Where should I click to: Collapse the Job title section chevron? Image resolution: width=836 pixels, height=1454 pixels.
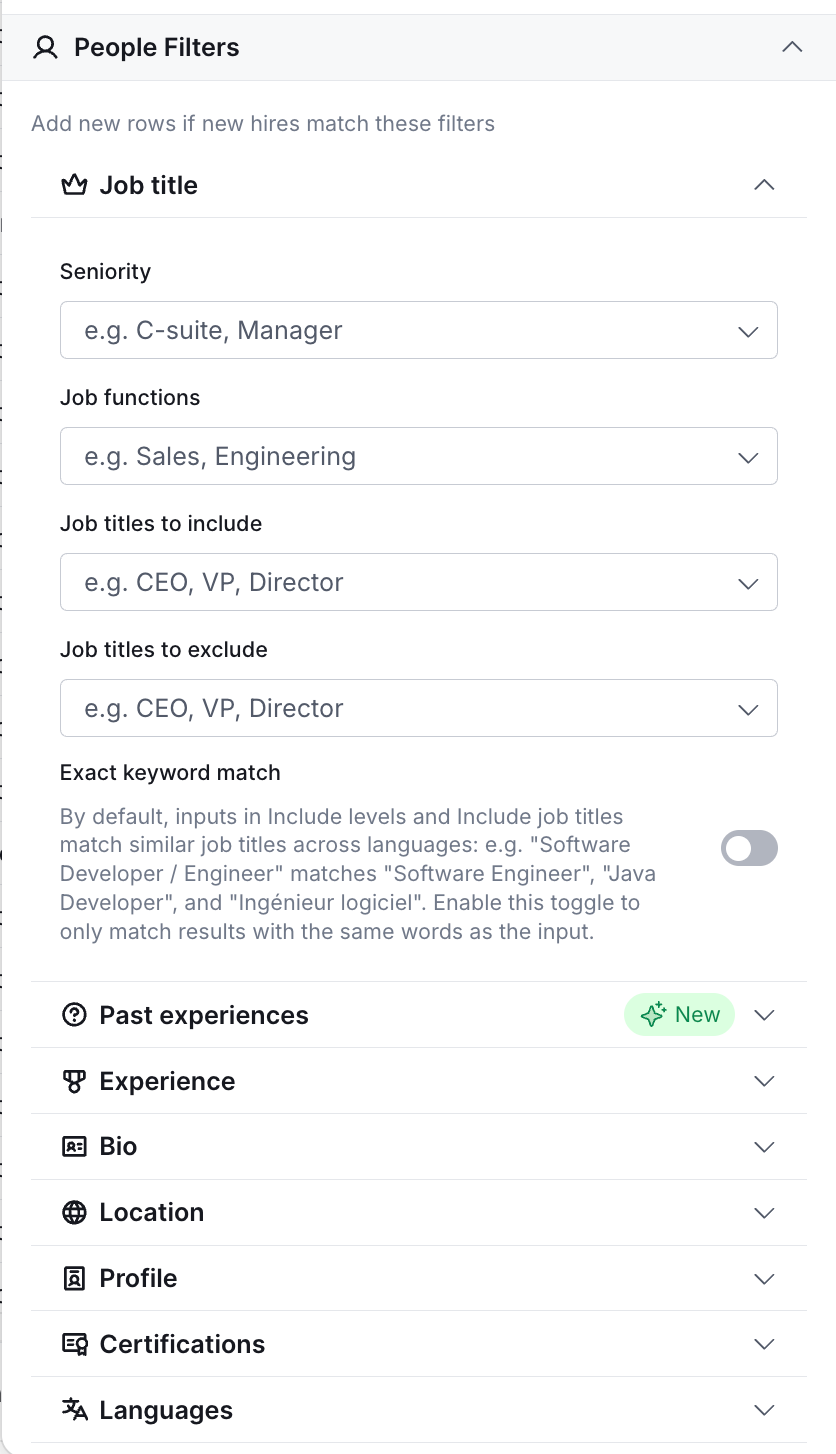(764, 185)
